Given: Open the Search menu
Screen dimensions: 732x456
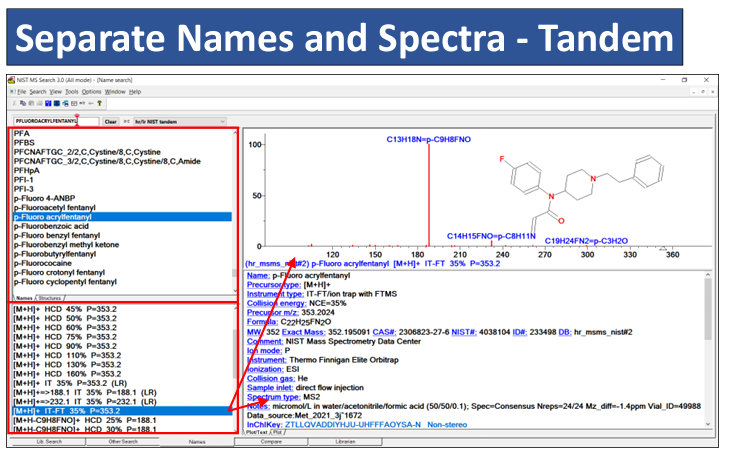Looking at the screenshot, I should [x=38, y=91].
